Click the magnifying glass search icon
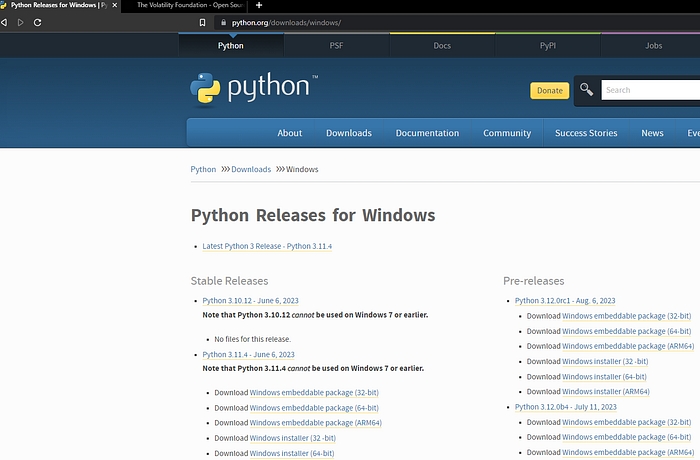This screenshot has height=460, width=700. pyautogui.click(x=587, y=90)
